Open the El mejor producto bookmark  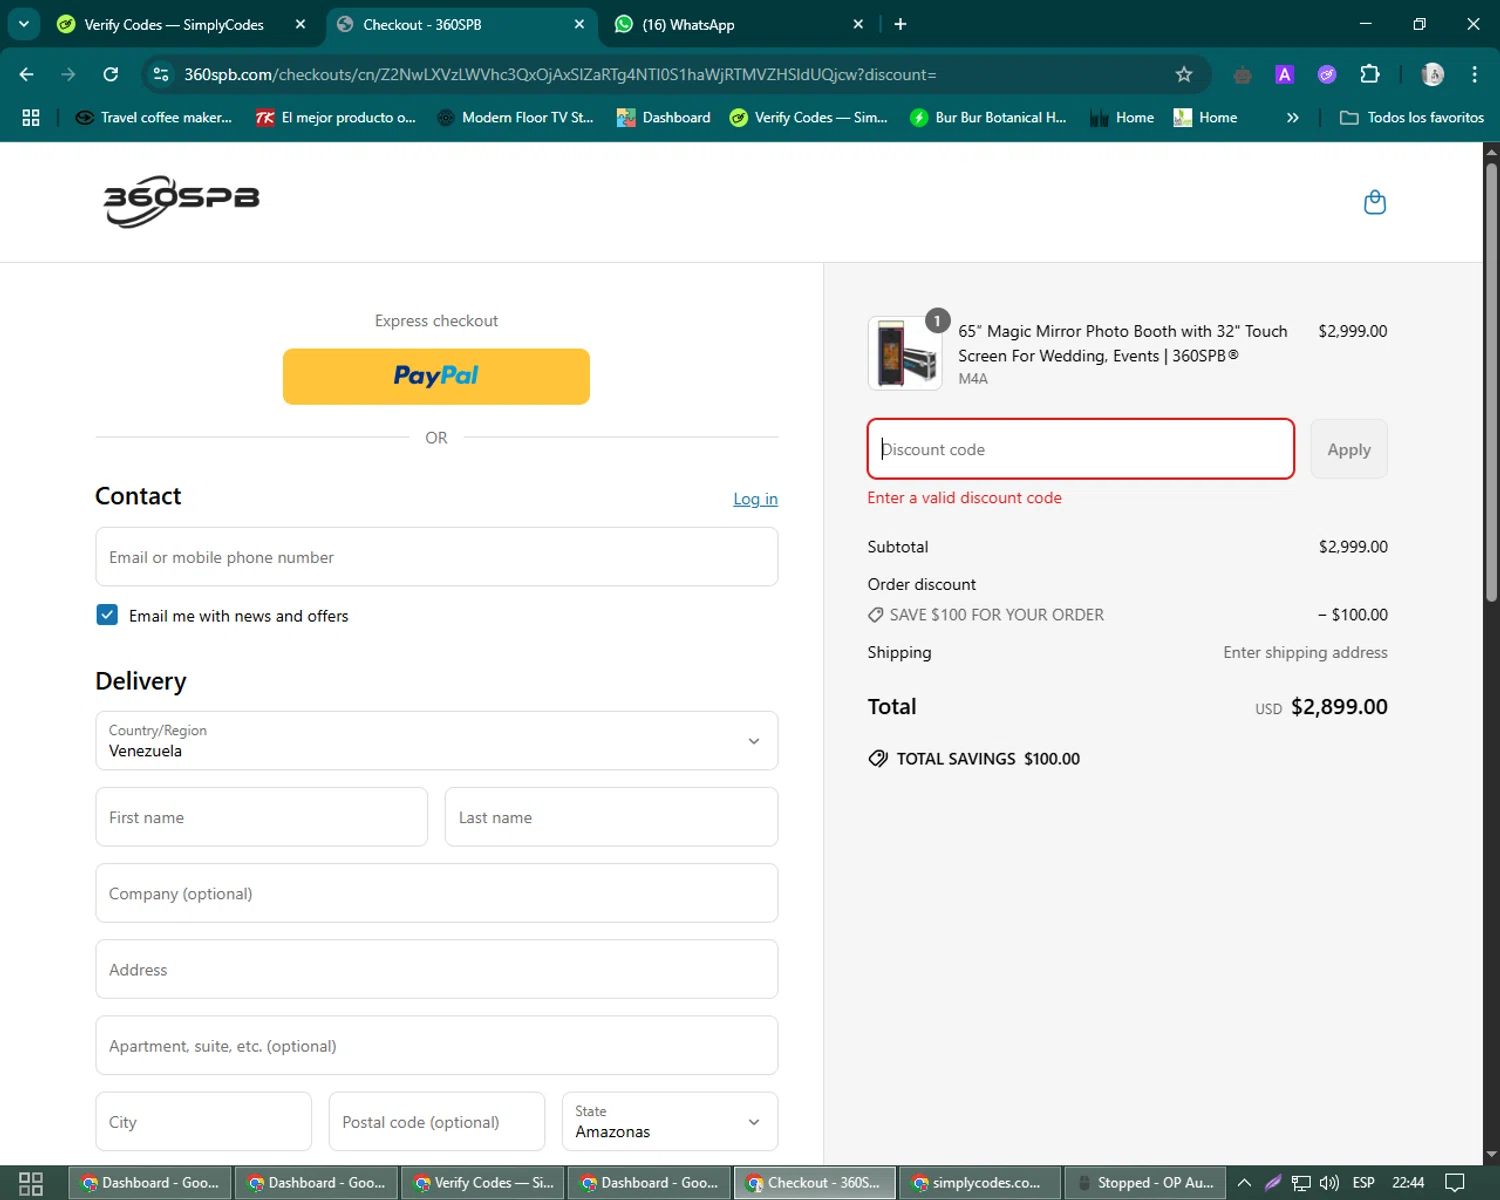[336, 117]
